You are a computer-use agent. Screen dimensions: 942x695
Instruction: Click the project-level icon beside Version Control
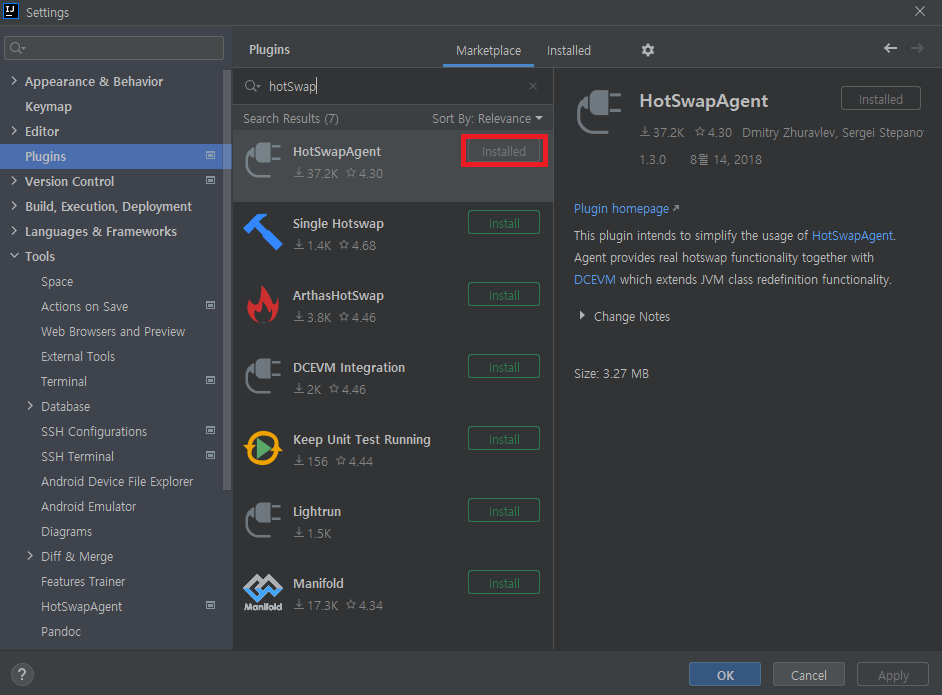coord(210,180)
